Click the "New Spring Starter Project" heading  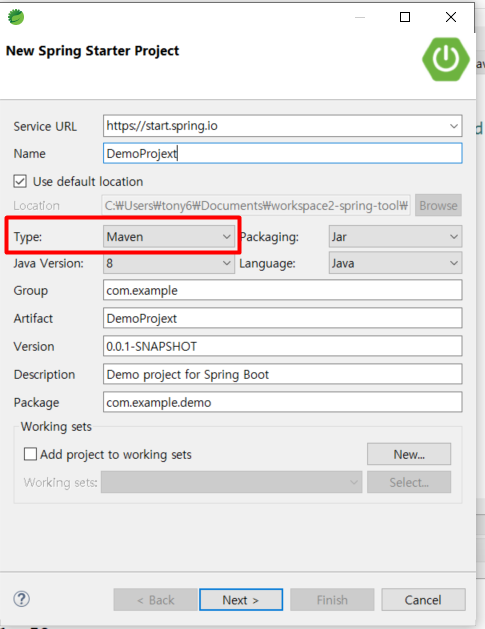[x=92, y=51]
